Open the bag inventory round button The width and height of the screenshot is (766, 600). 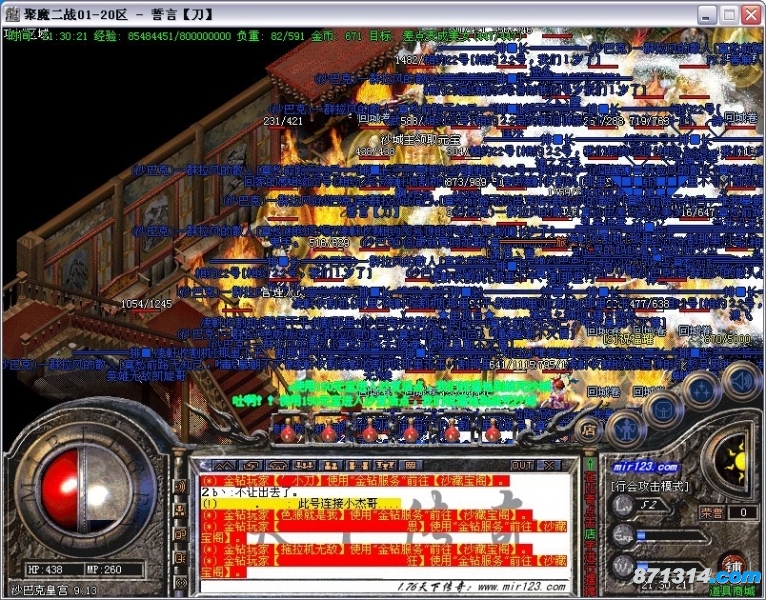point(663,409)
